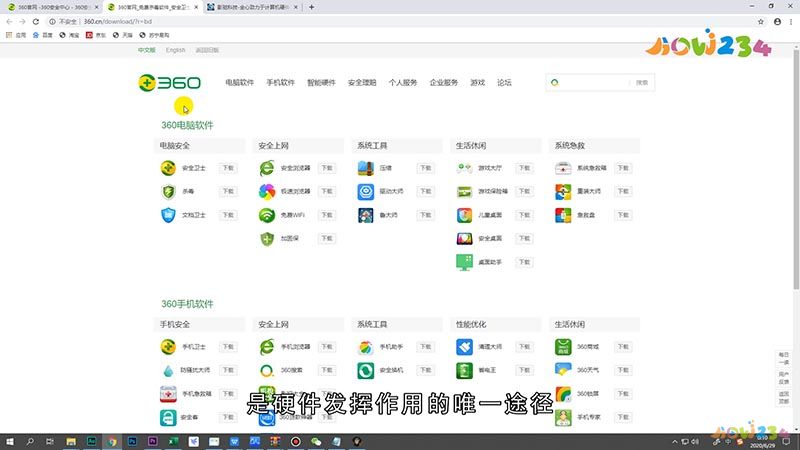This screenshot has width=800, height=450.
Task: Click the 手机助手 icon
Action: (x=366, y=347)
